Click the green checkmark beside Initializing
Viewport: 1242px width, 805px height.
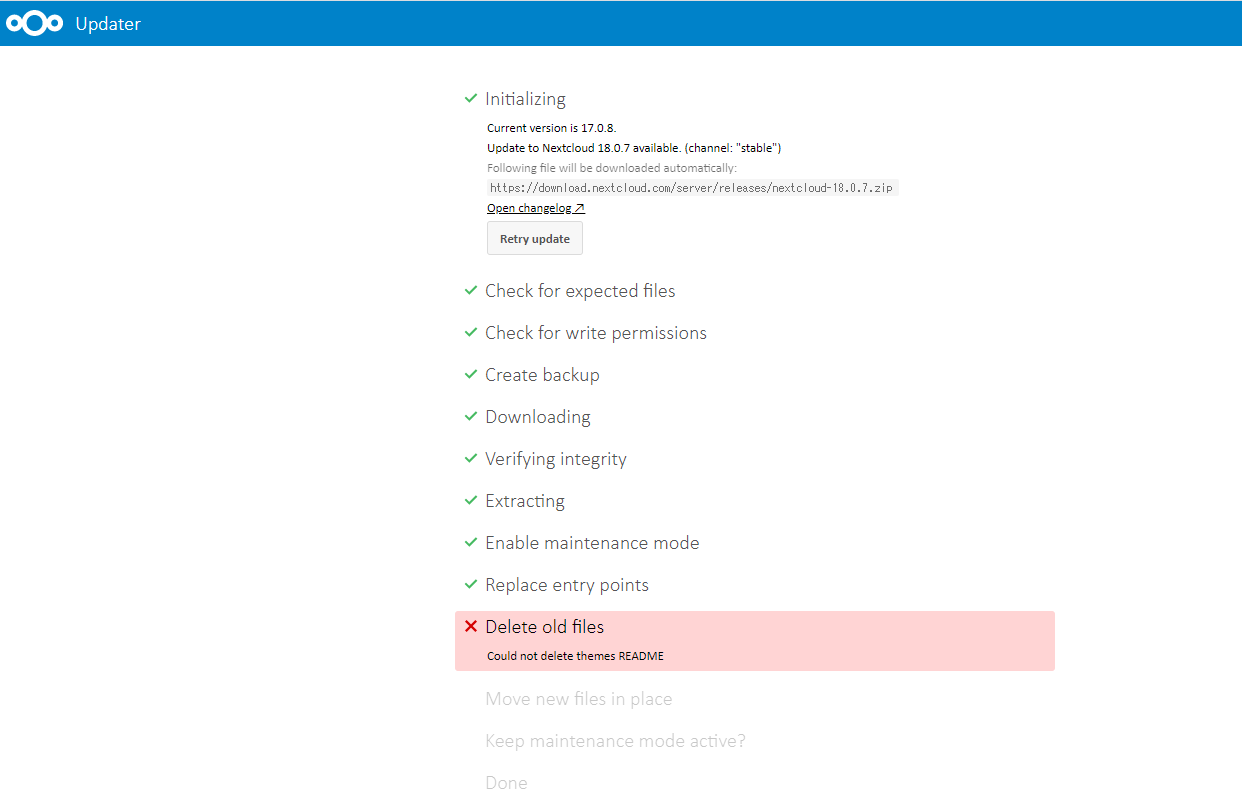tap(471, 99)
